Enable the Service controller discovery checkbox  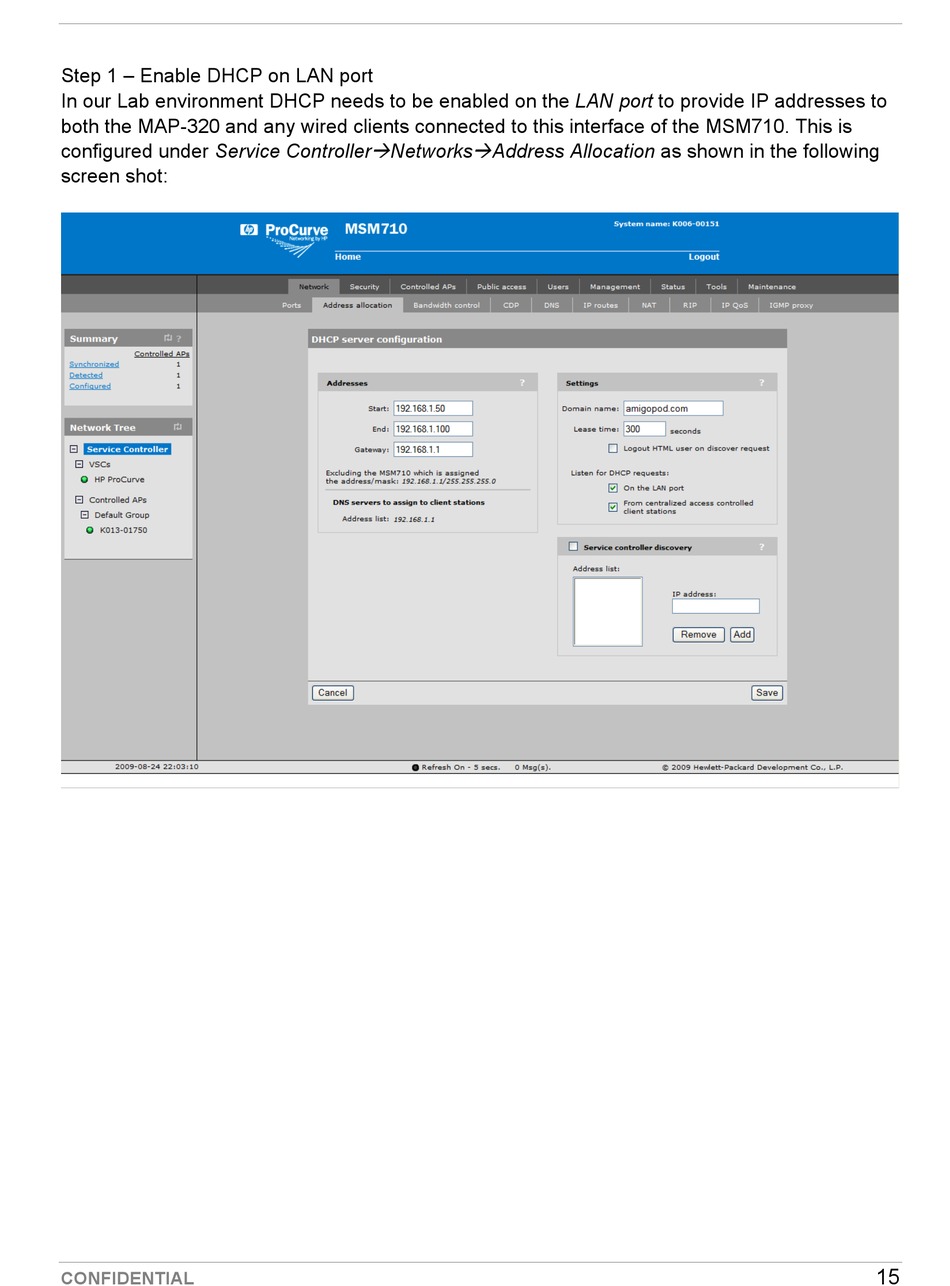(573, 546)
